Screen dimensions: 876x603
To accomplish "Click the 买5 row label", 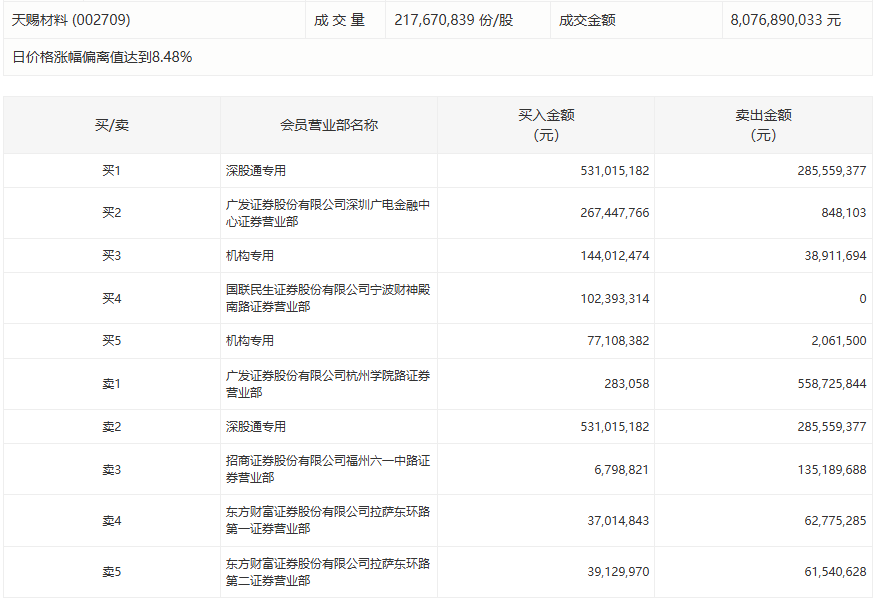I will pyautogui.click(x=111, y=341).
